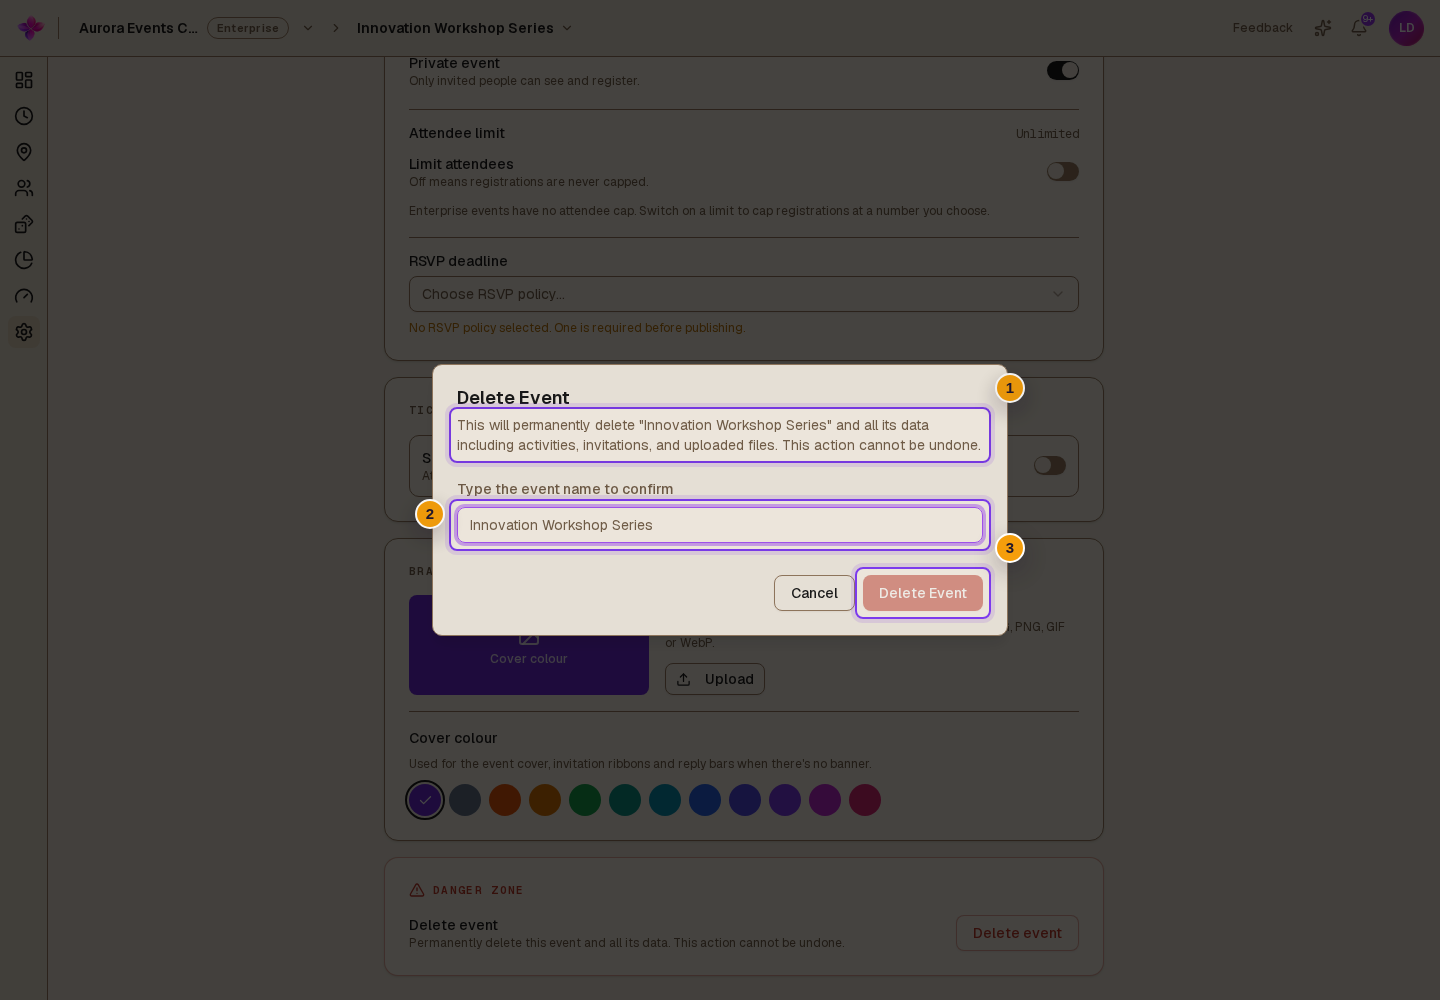Expand the Innovation Workshop Series event chevron
1440x1000 pixels.
pos(567,28)
